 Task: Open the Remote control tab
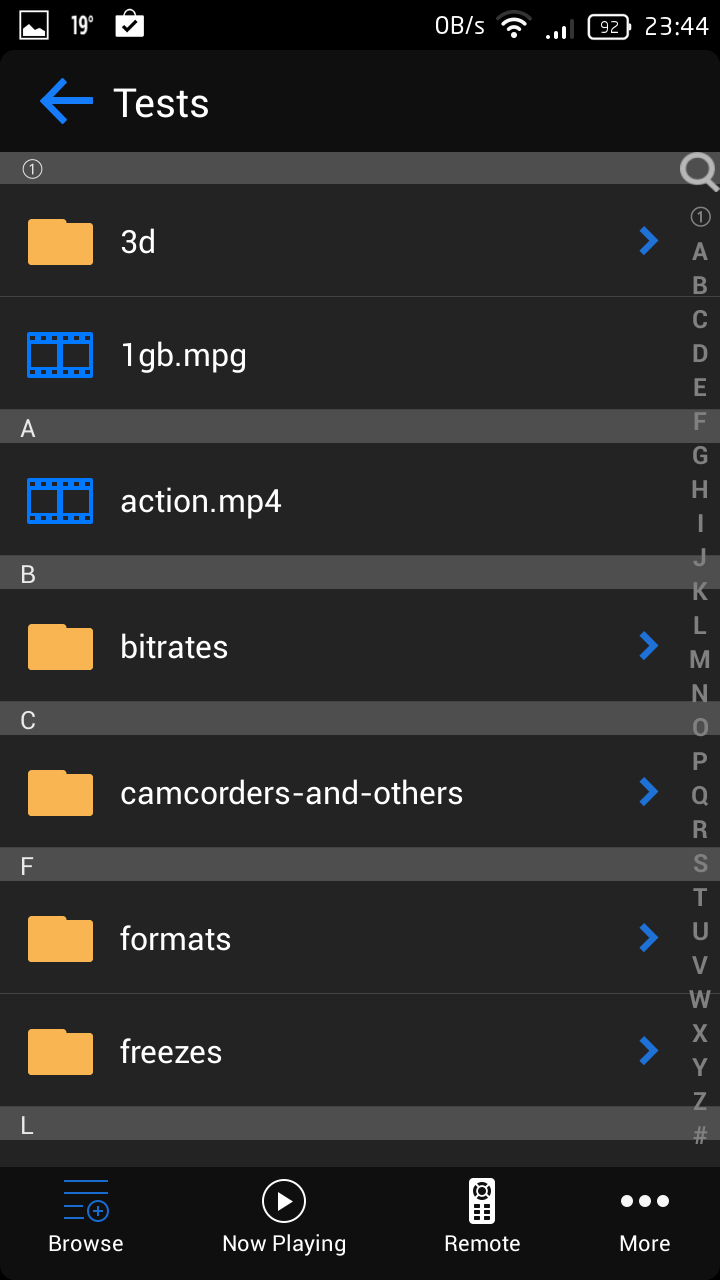point(482,1216)
